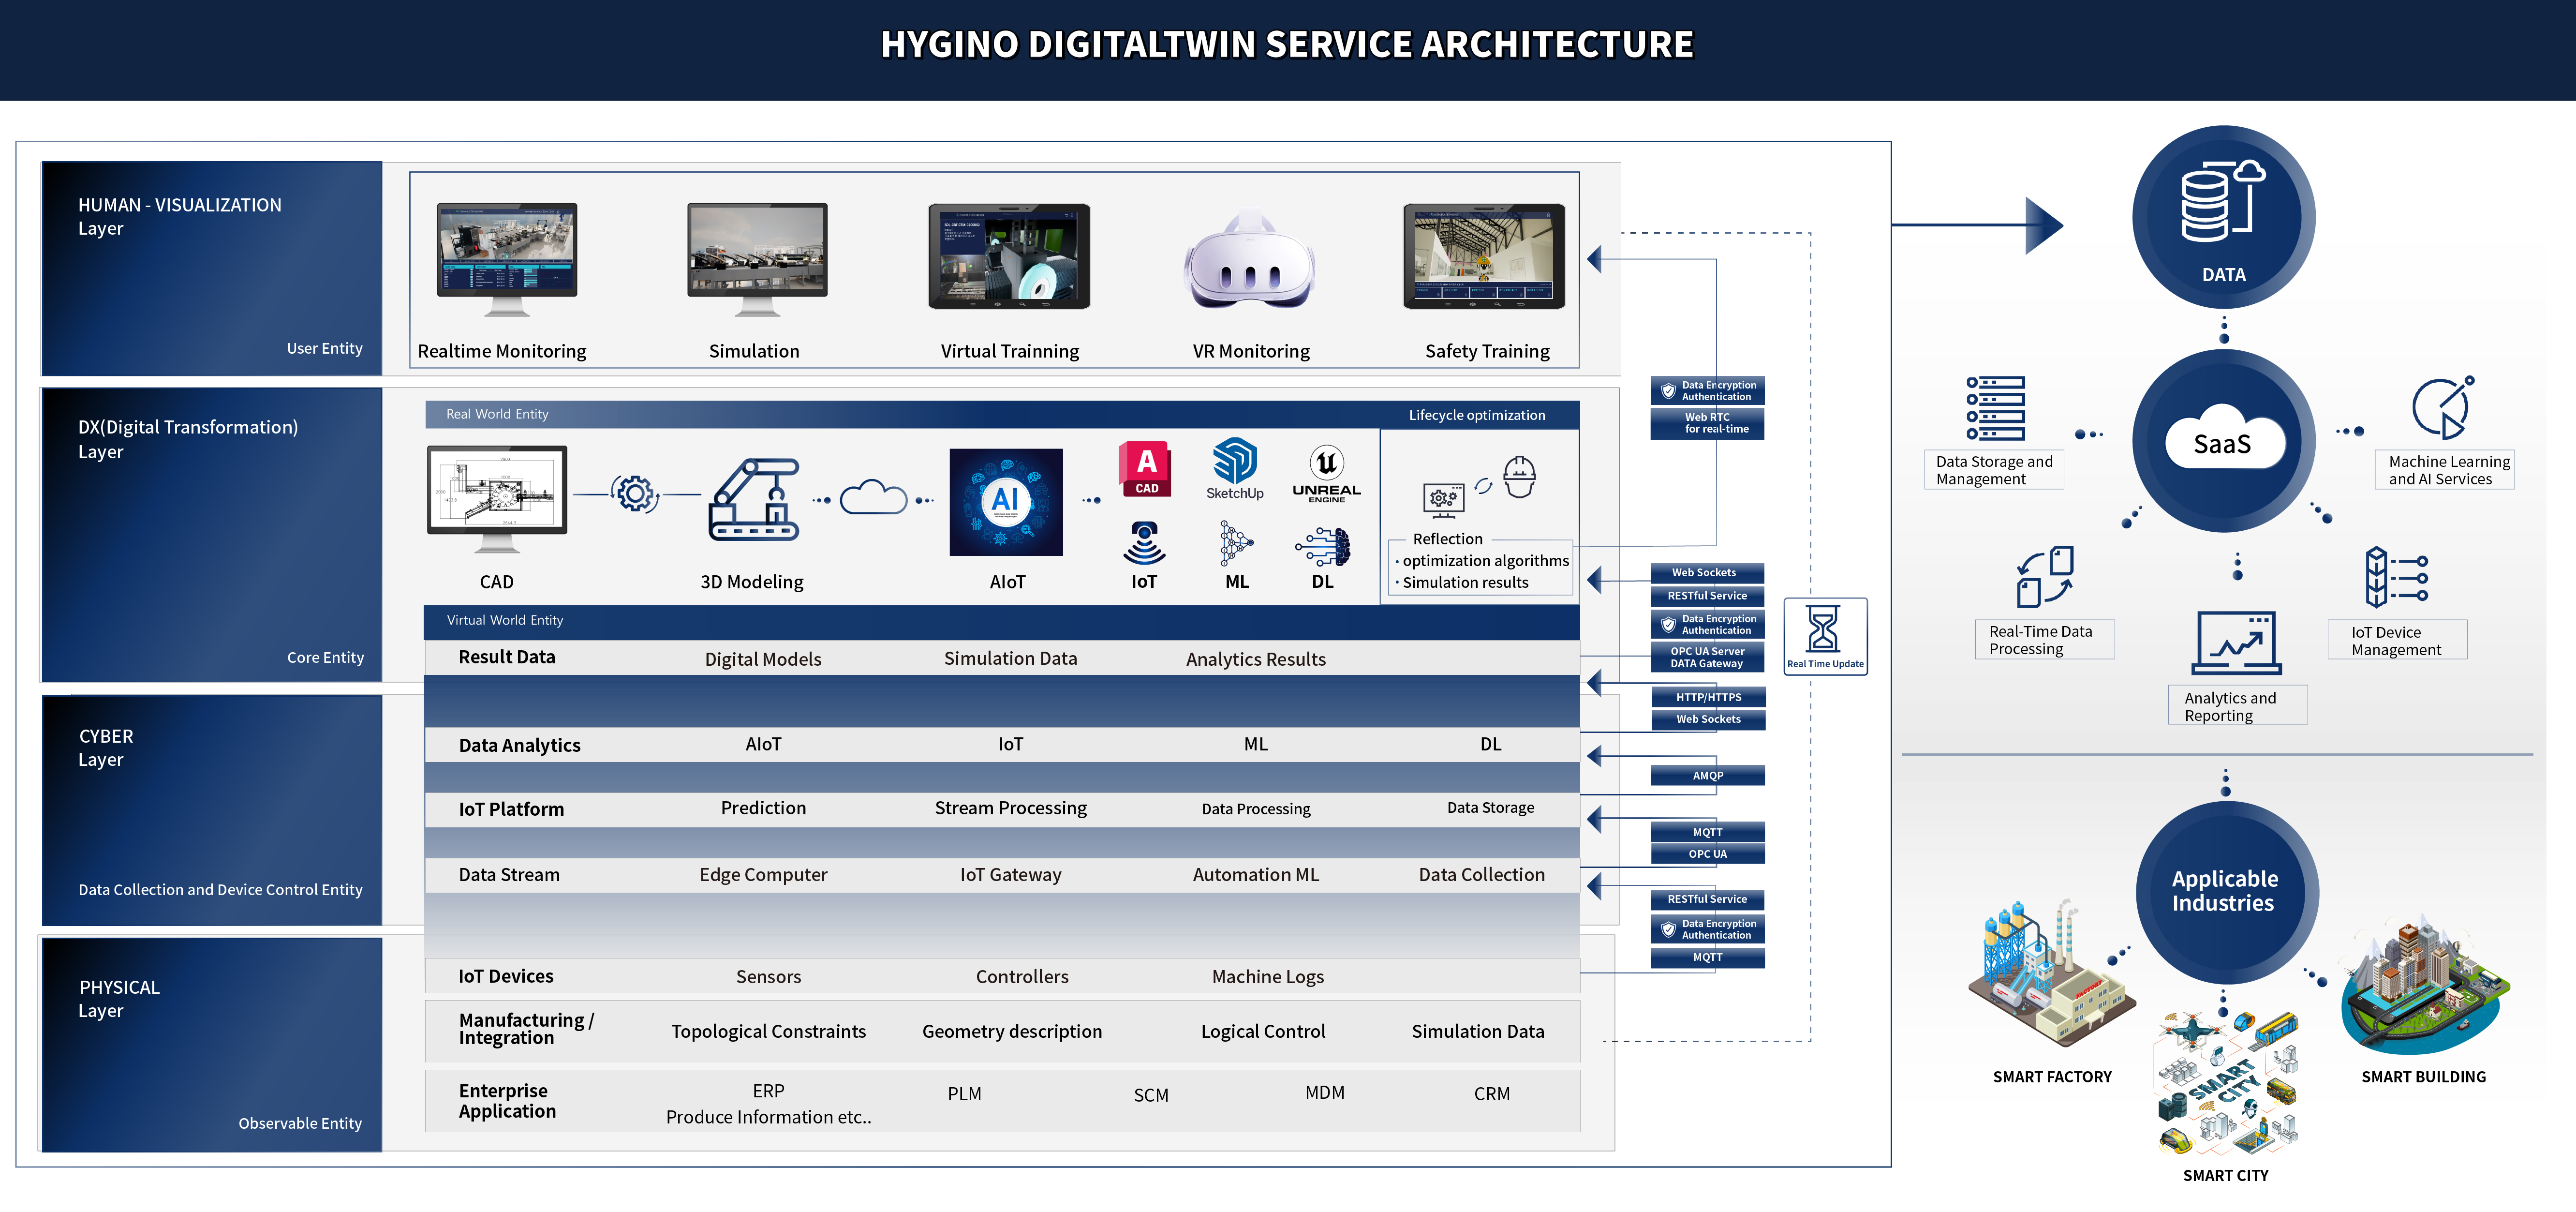Click the 'Sensors' text
The image size is (2576, 1212).
coord(768,977)
